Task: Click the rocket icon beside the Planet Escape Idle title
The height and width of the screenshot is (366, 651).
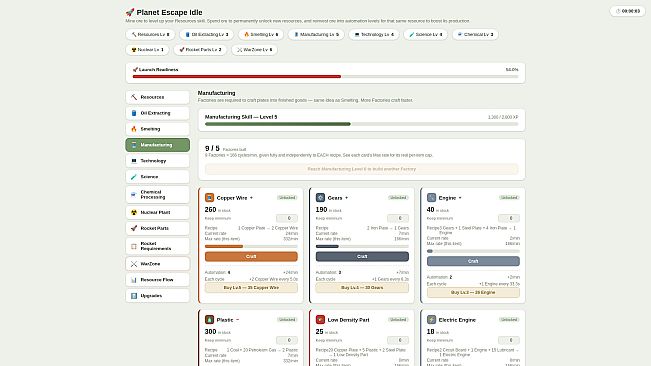Action: click(130, 12)
